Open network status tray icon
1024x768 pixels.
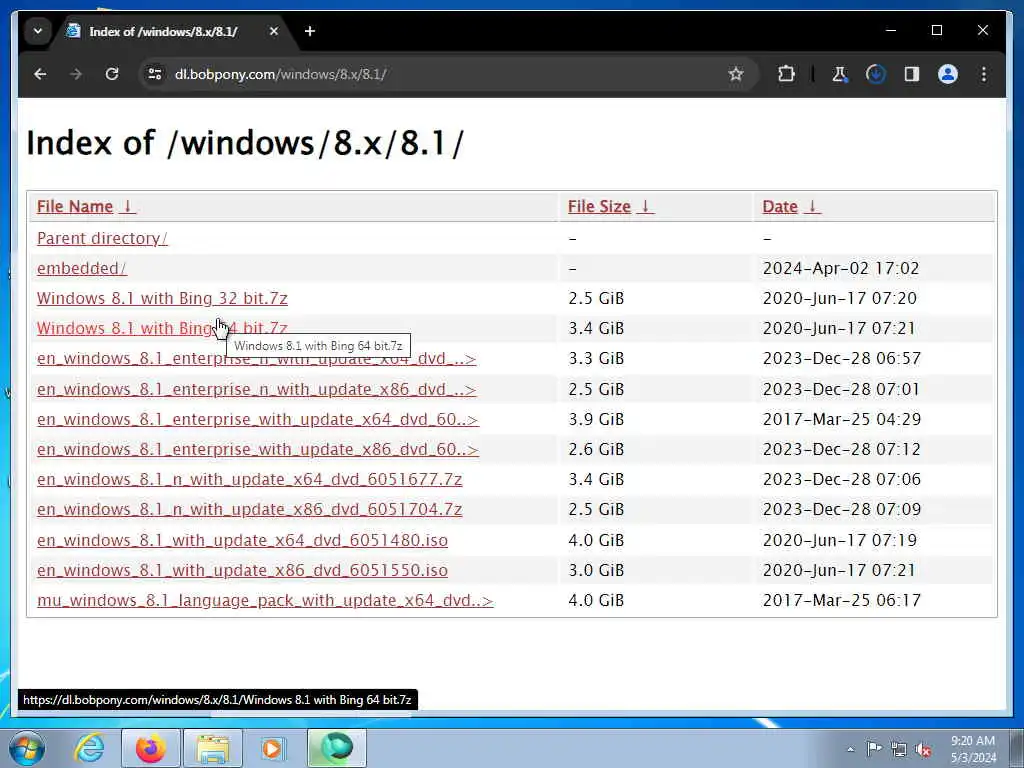[899, 750]
